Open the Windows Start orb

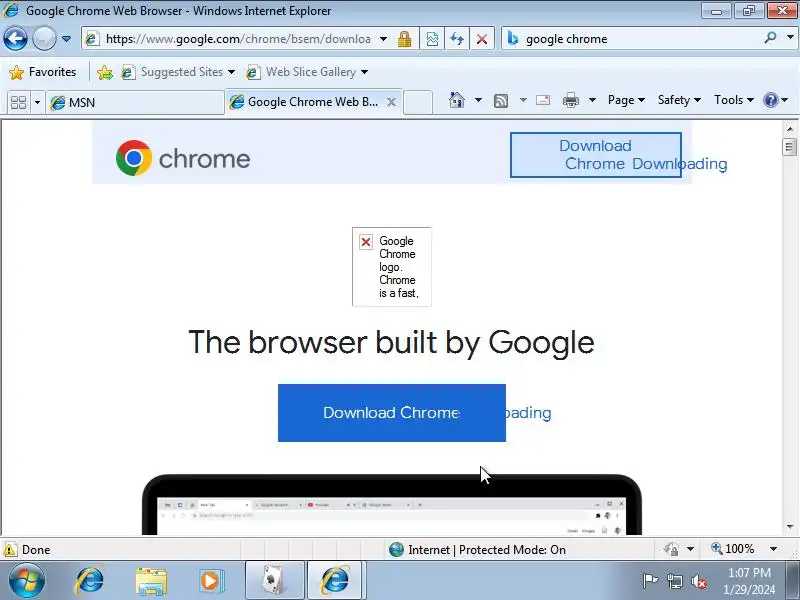(27, 581)
